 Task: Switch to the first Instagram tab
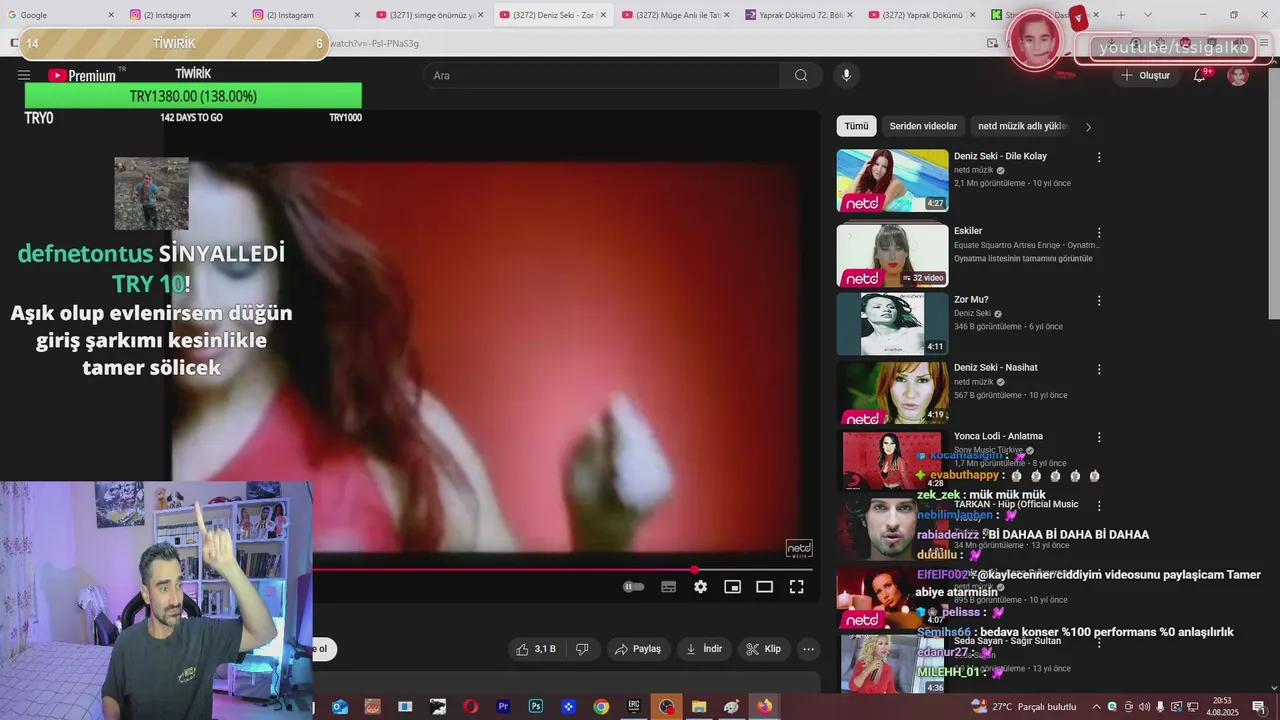pyautogui.click(x=182, y=15)
